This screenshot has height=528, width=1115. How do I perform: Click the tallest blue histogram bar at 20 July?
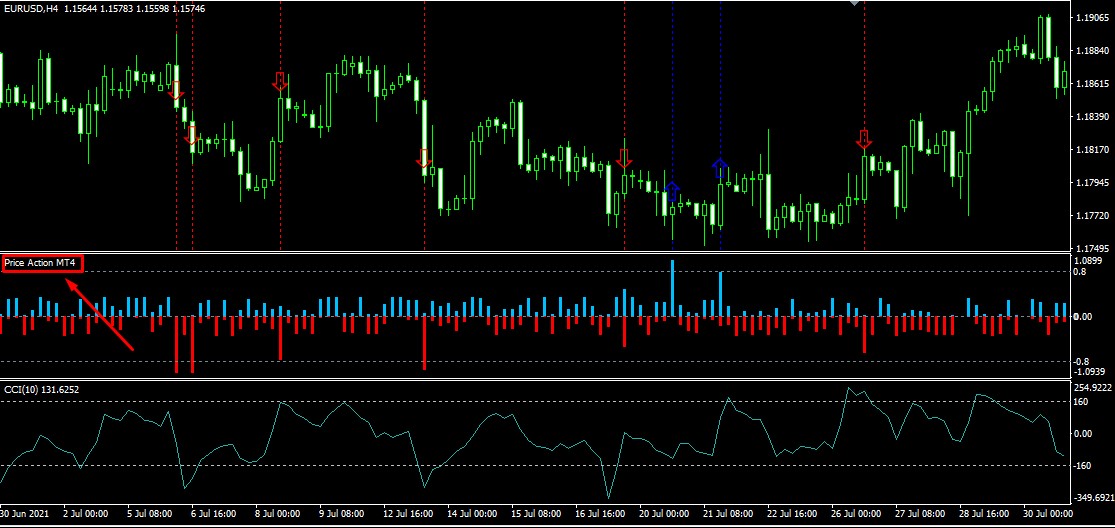tap(672, 289)
